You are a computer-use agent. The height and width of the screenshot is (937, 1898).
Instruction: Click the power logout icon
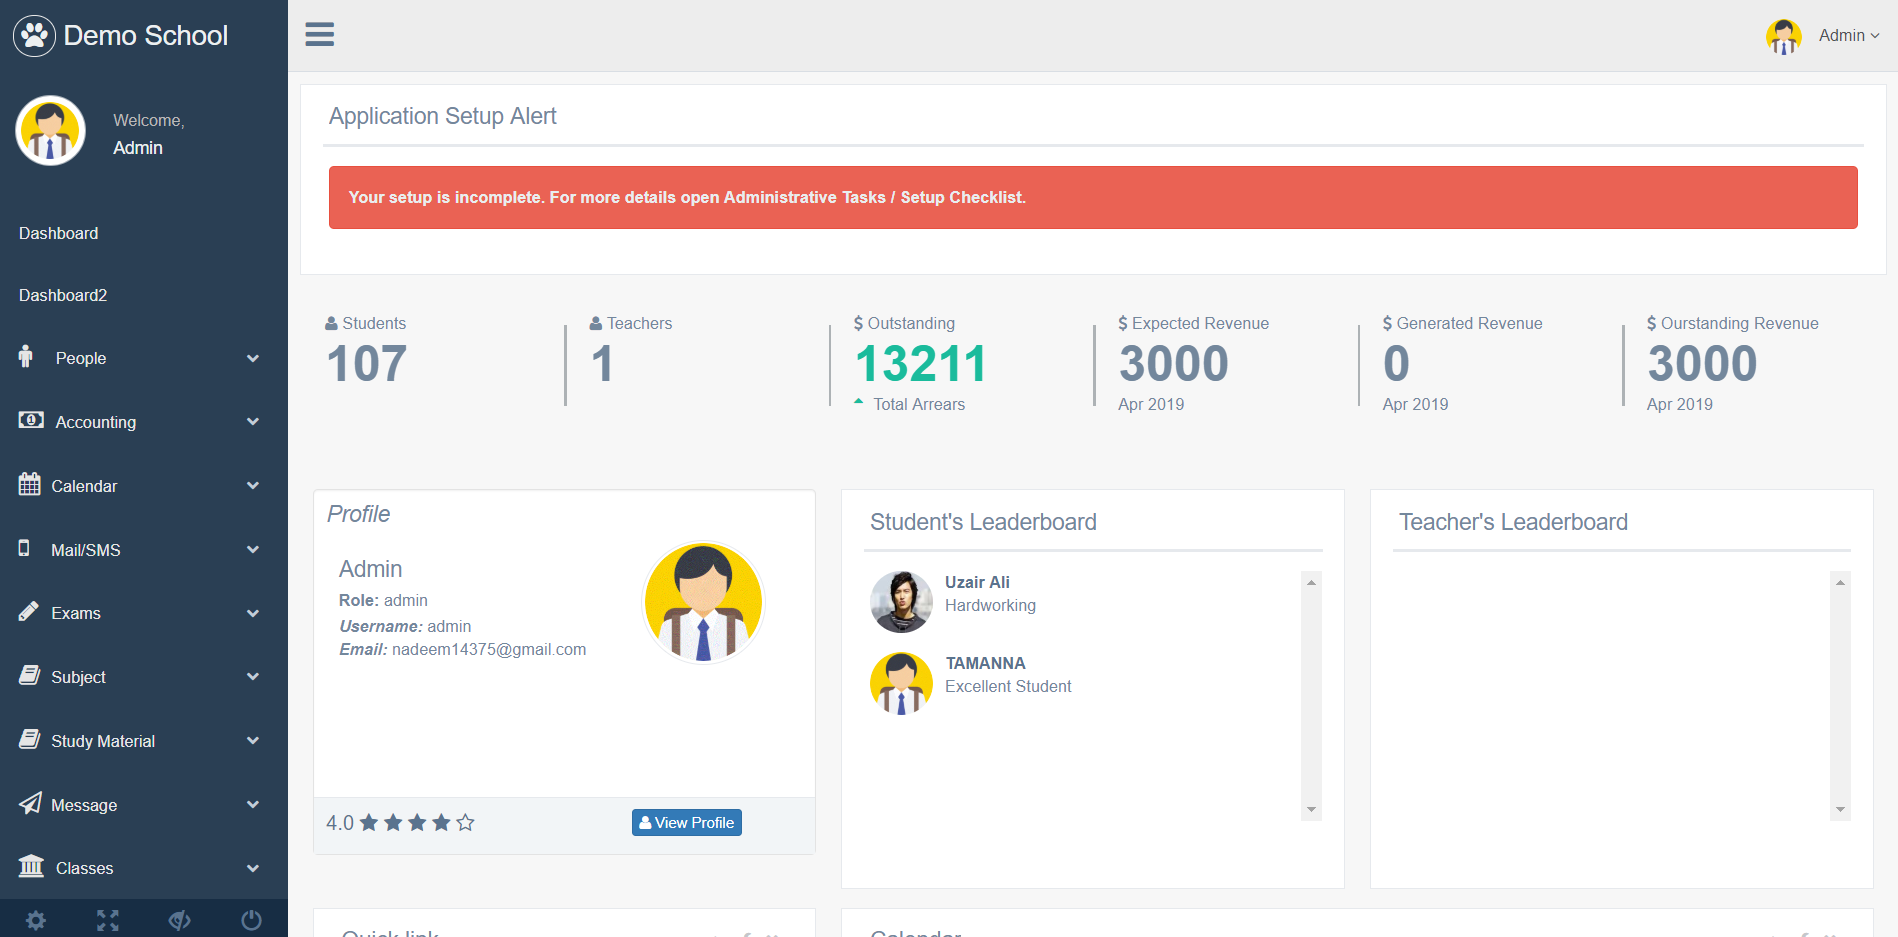click(x=252, y=920)
